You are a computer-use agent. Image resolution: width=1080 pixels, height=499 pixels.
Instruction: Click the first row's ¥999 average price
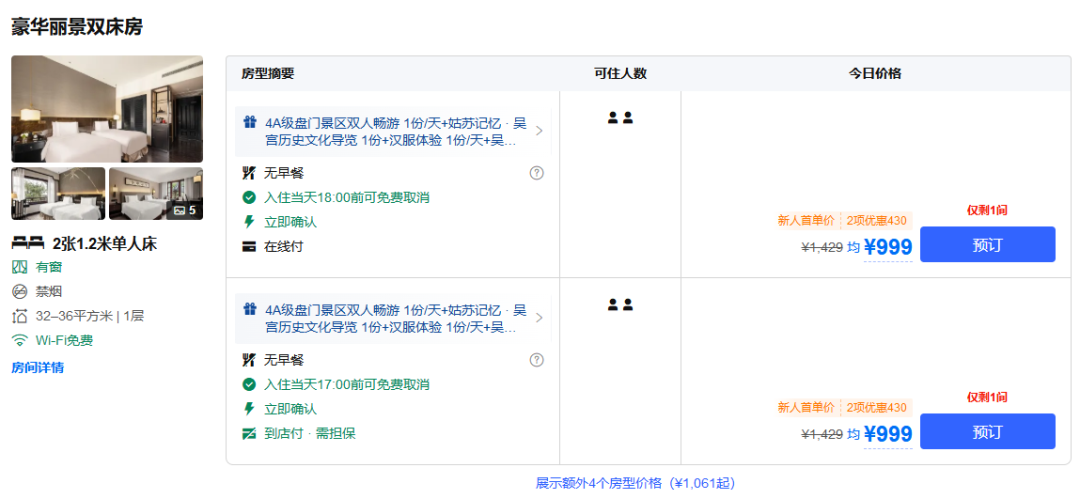click(887, 248)
